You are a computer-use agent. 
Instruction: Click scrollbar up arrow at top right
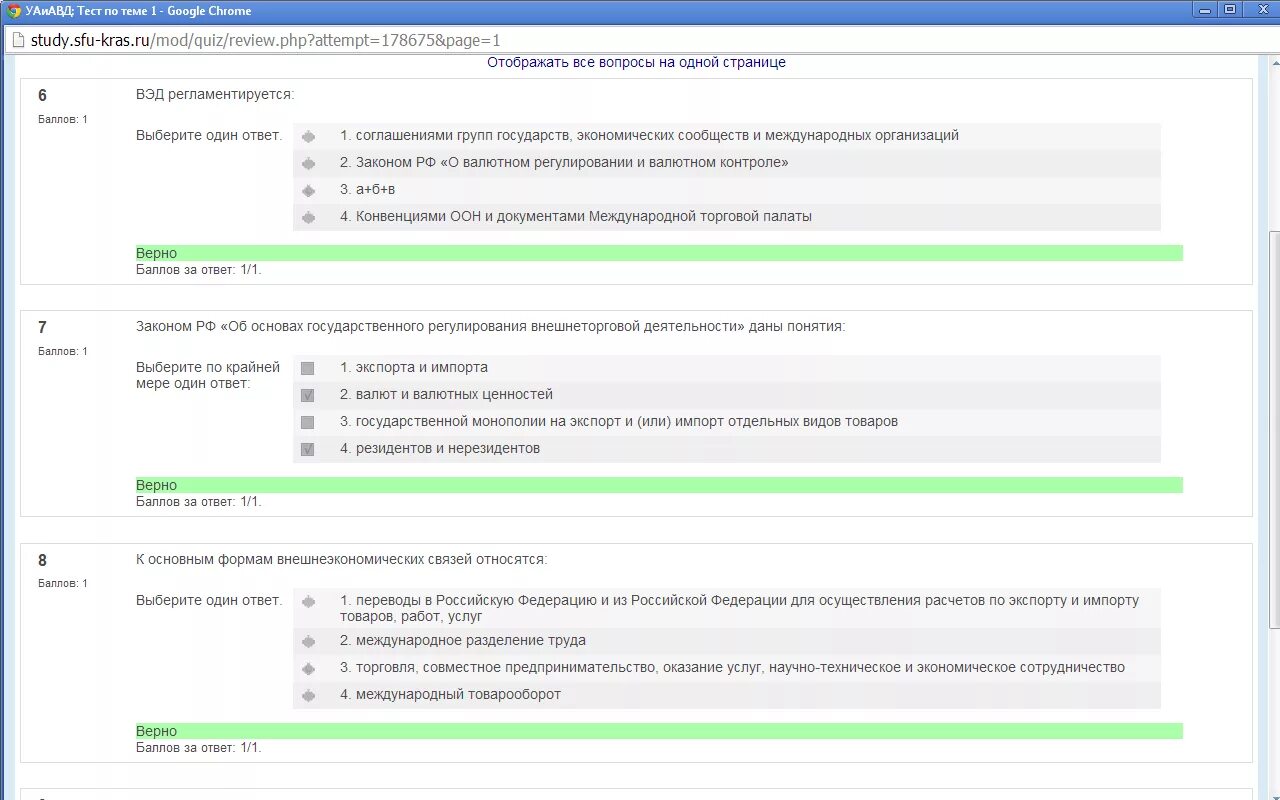pyautogui.click(x=1274, y=62)
